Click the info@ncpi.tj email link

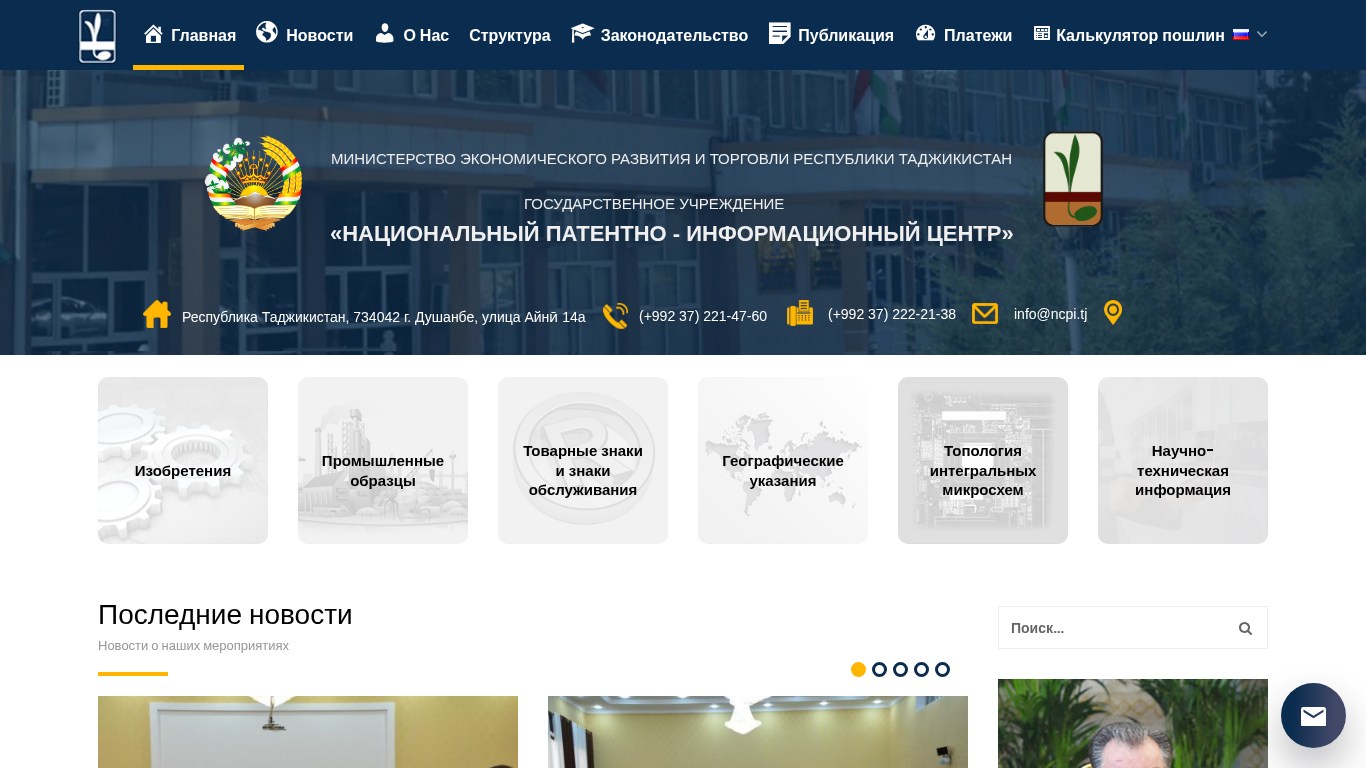(1050, 314)
